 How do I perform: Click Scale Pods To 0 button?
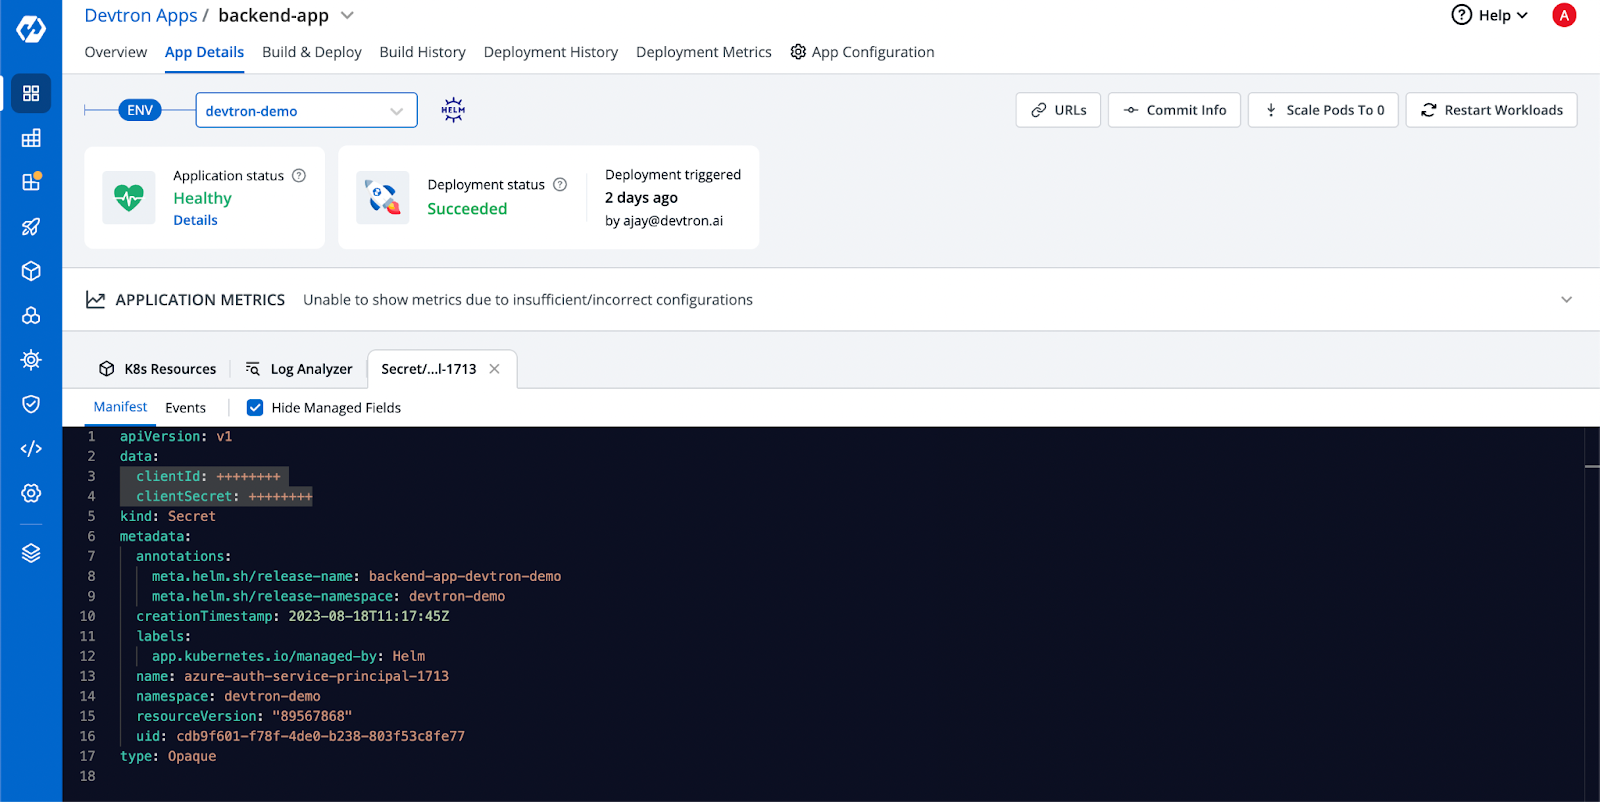pyautogui.click(x=1323, y=110)
